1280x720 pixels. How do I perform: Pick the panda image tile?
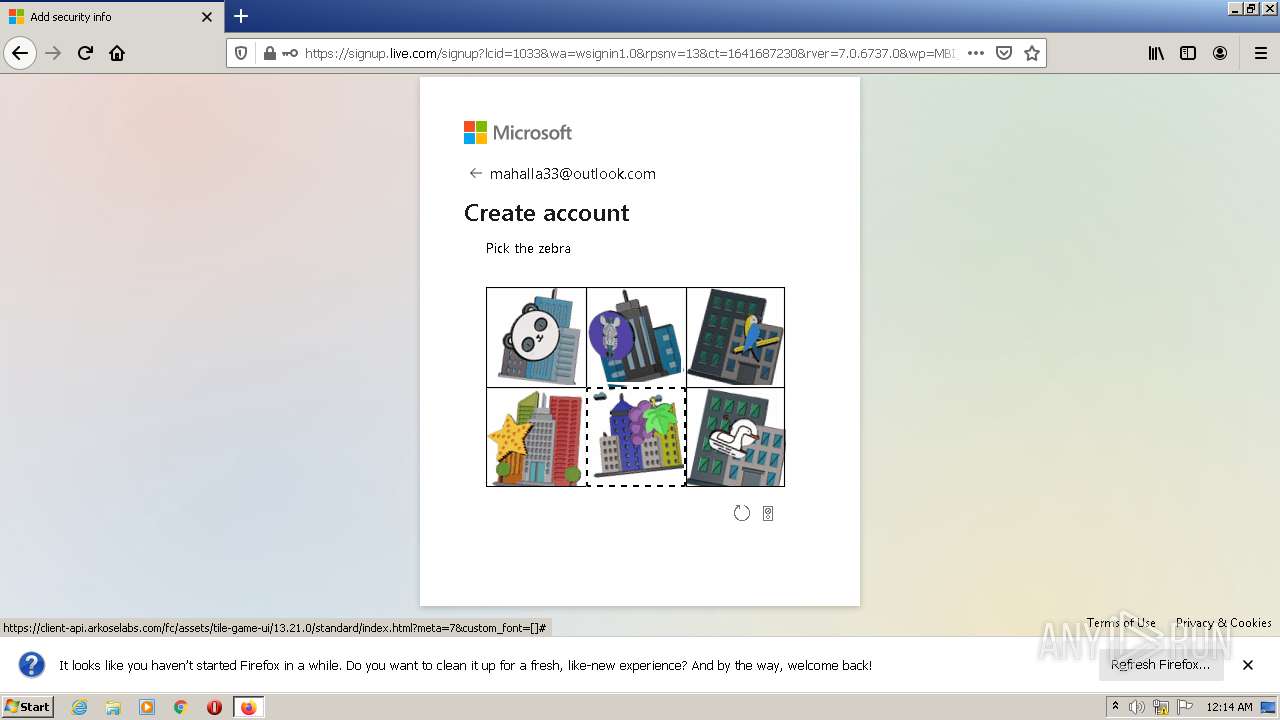pyautogui.click(x=536, y=337)
